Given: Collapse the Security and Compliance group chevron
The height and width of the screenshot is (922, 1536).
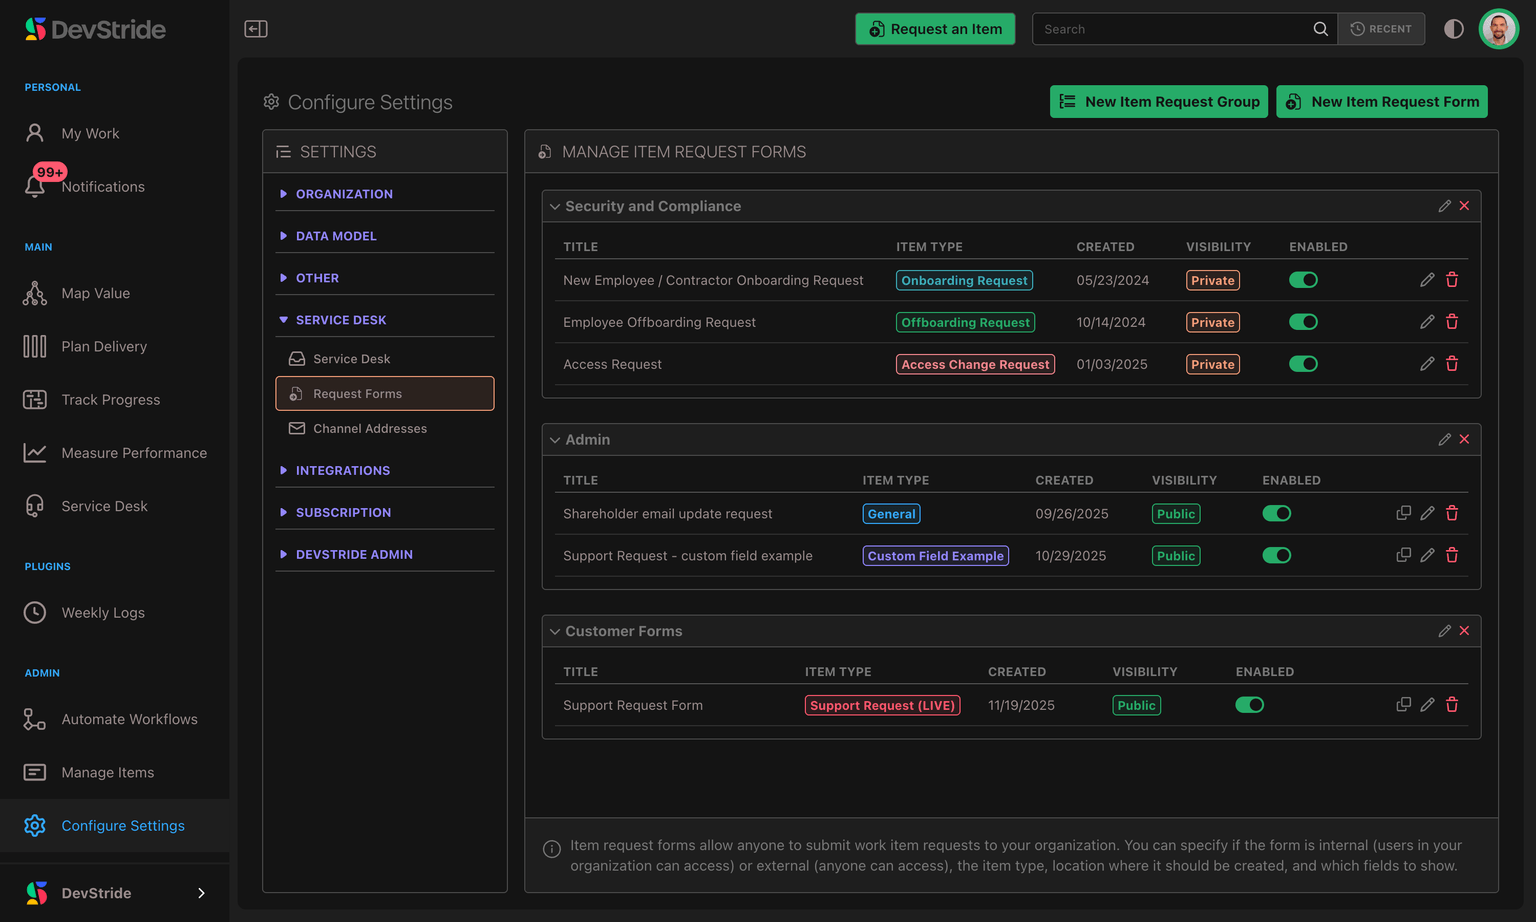Looking at the screenshot, I should (555, 207).
